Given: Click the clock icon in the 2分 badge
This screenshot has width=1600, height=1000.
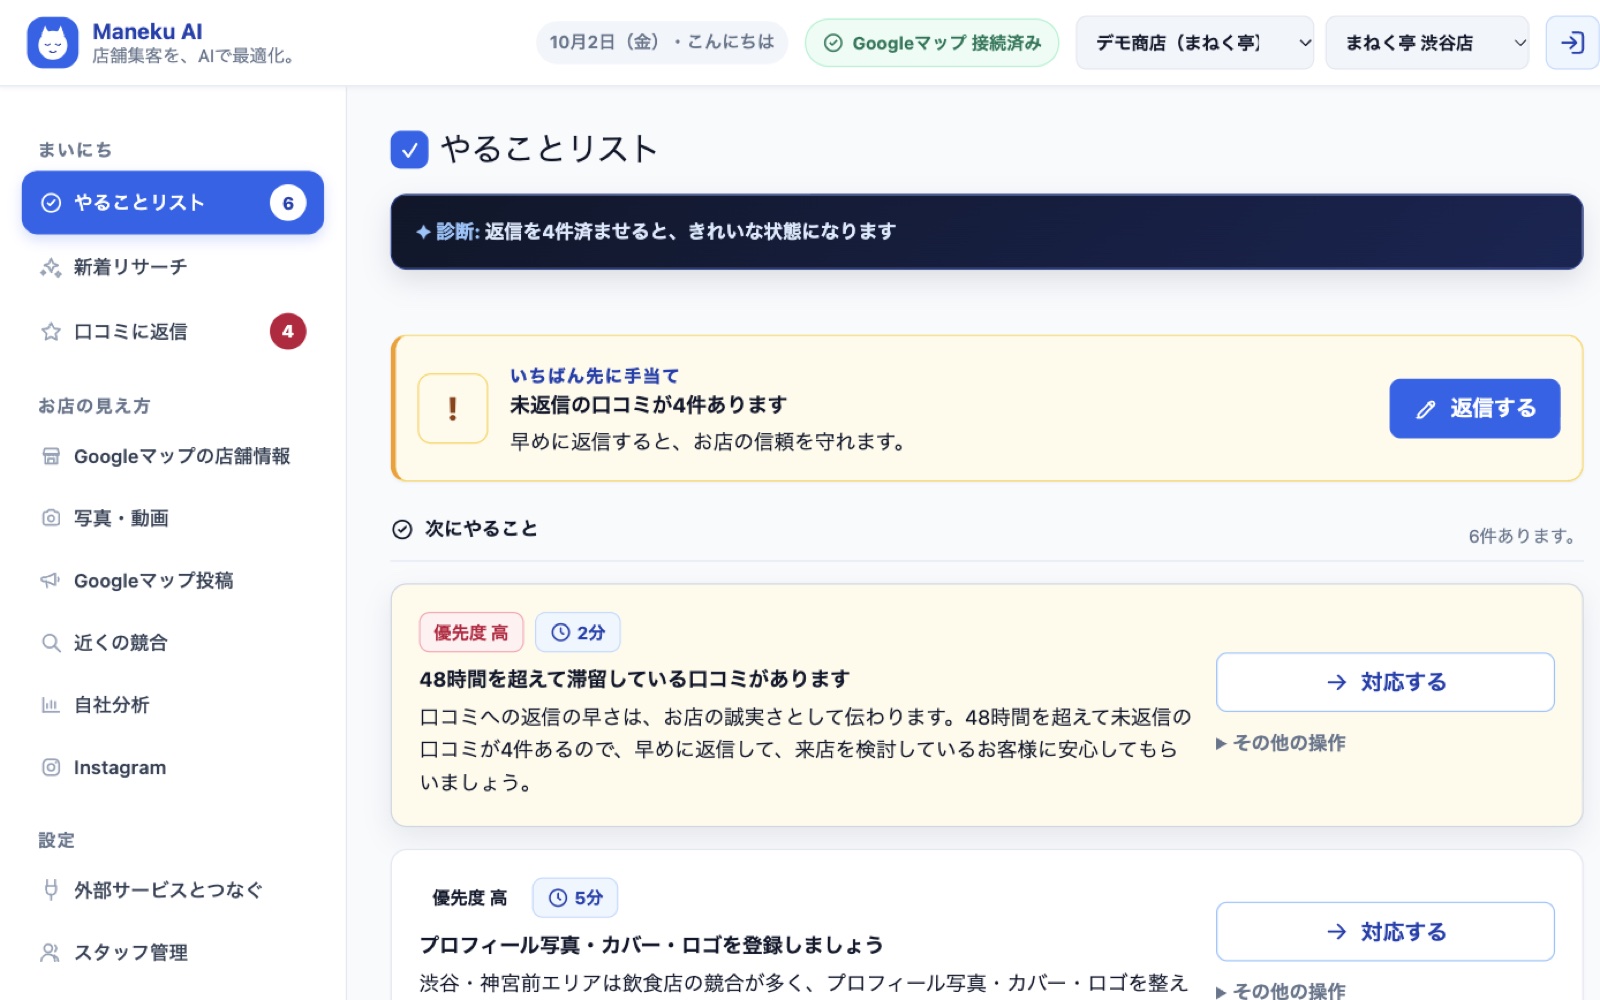Looking at the screenshot, I should 560,632.
